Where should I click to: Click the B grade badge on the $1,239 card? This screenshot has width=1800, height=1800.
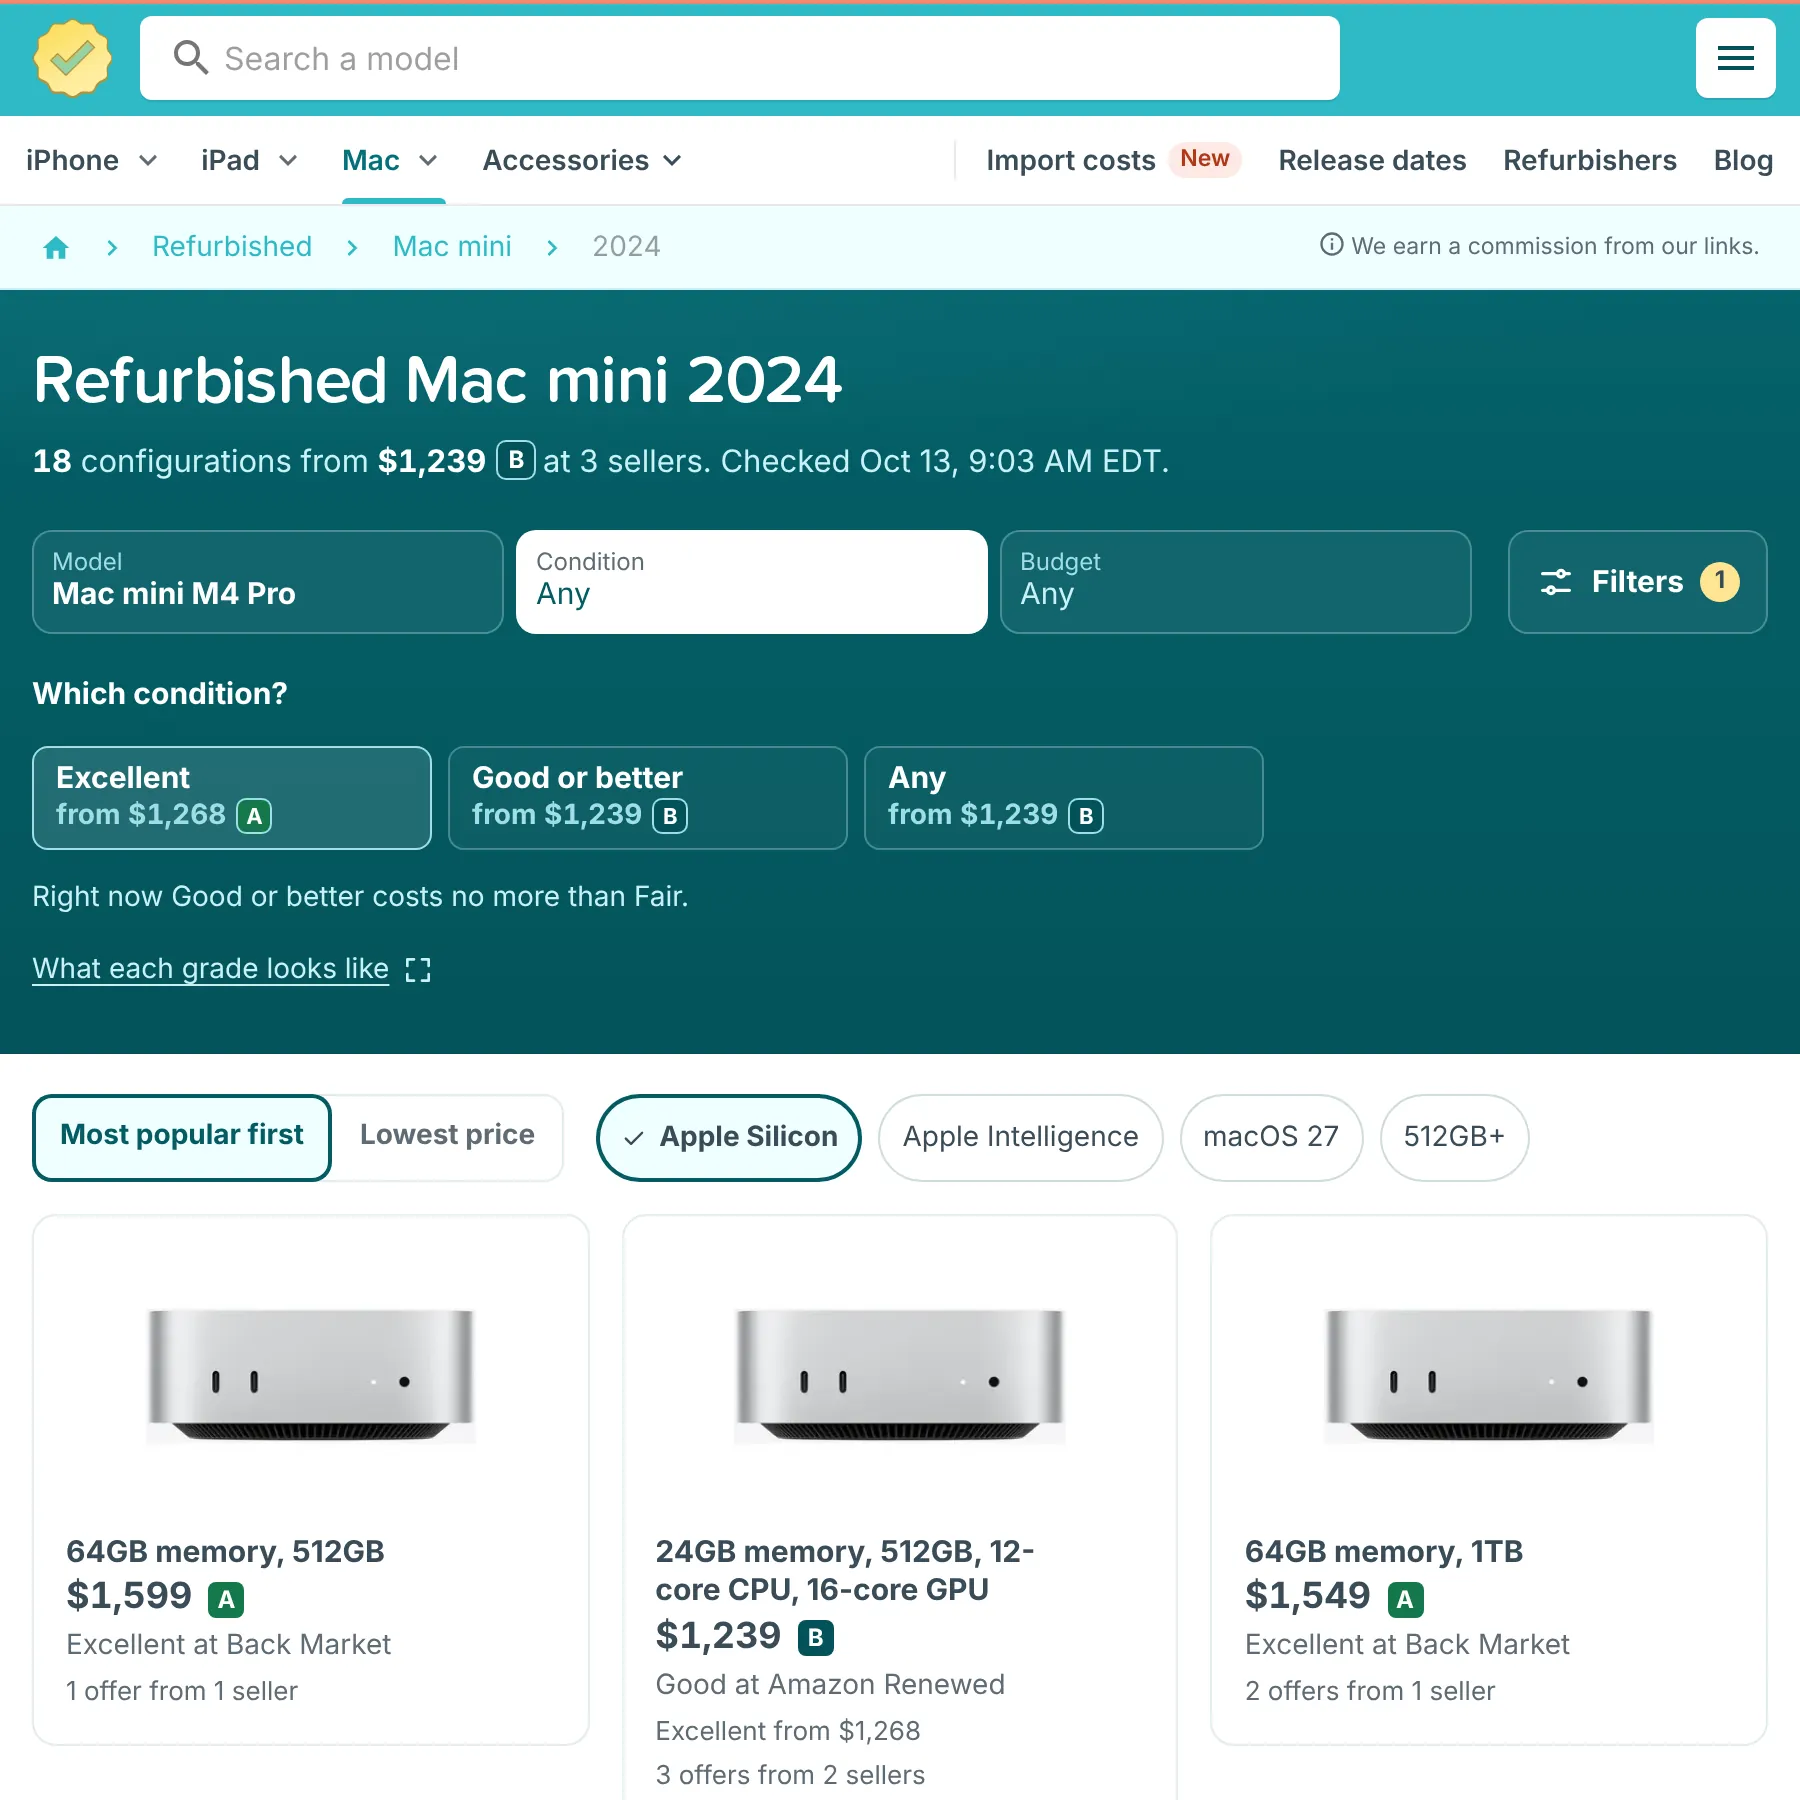pos(816,1637)
